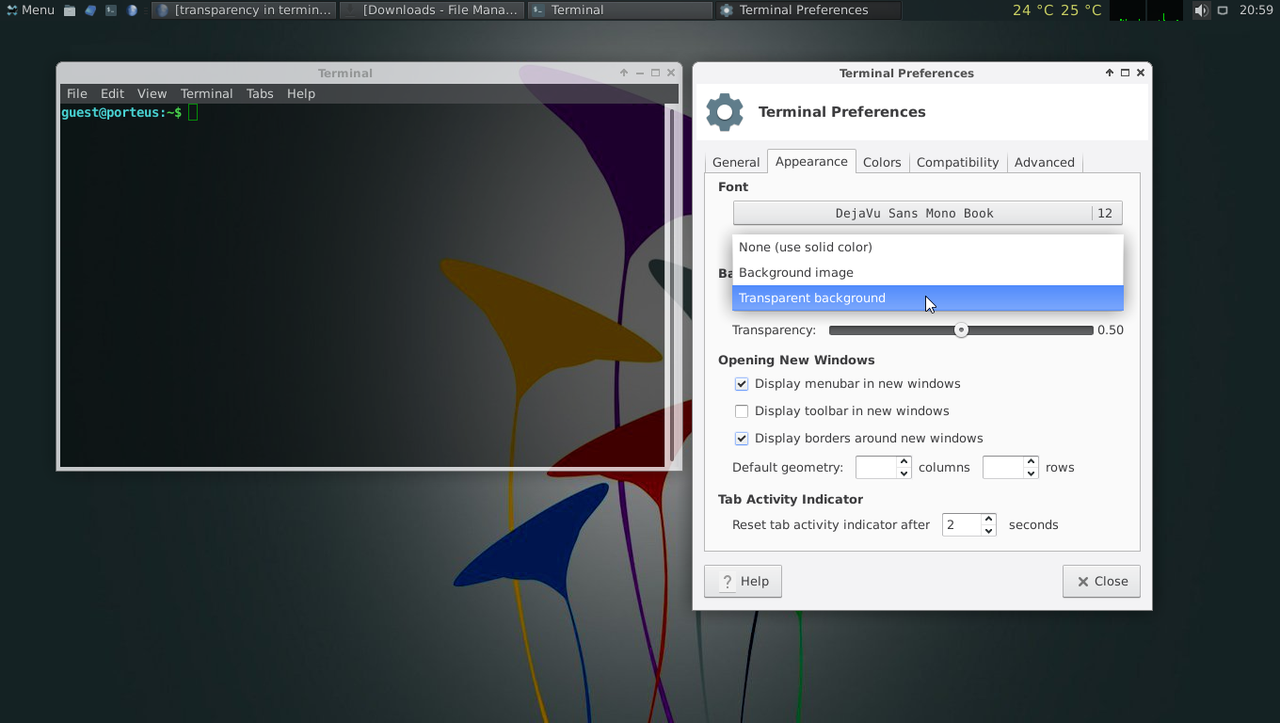
Task: Click the blue eraser-shaped launcher icon
Action: (x=90, y=10)
